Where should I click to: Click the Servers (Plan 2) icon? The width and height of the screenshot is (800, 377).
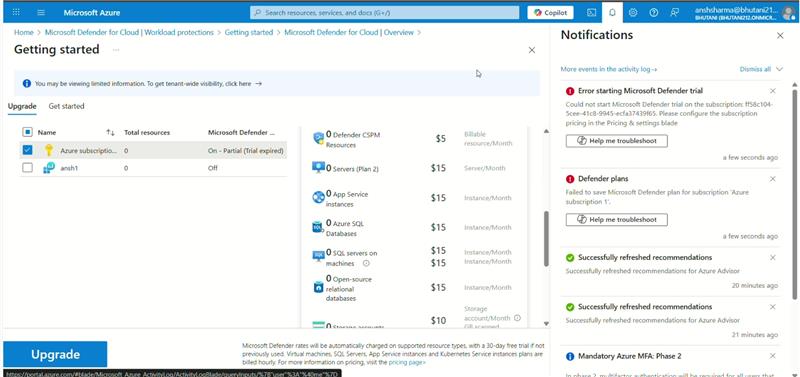click(318, 167)
